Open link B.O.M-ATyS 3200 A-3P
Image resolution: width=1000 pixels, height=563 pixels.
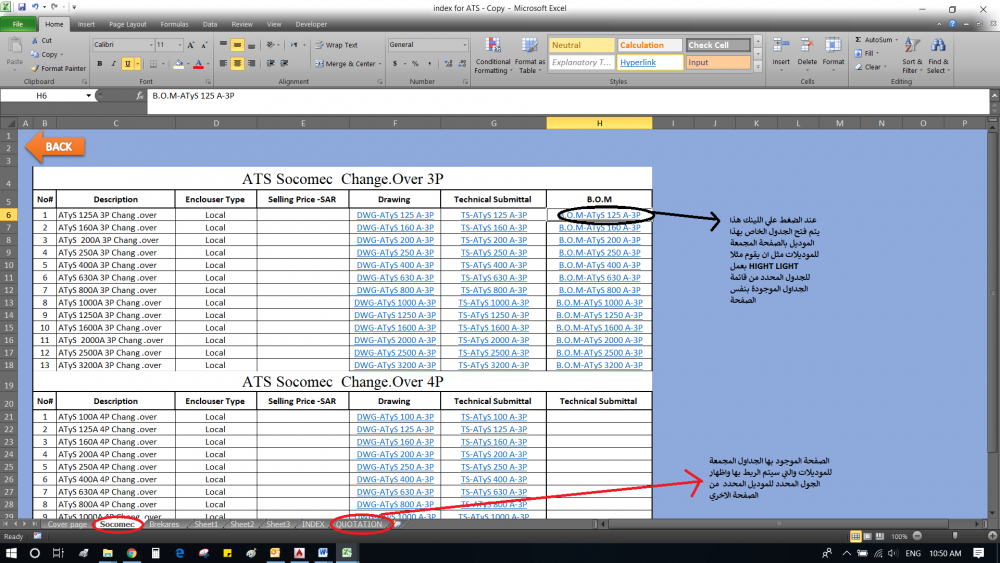click(599, 365)
